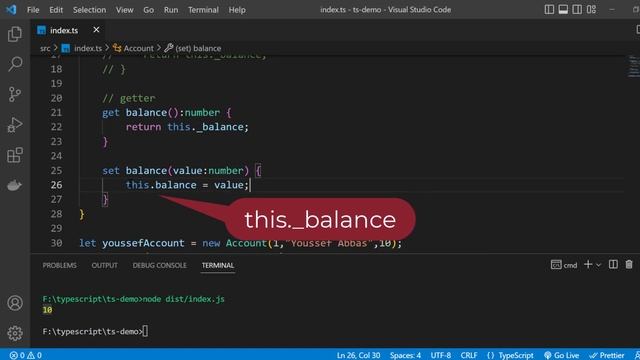Click the '// getter' comment line
This screenshot has height=360, width=640.
[129, 98]
